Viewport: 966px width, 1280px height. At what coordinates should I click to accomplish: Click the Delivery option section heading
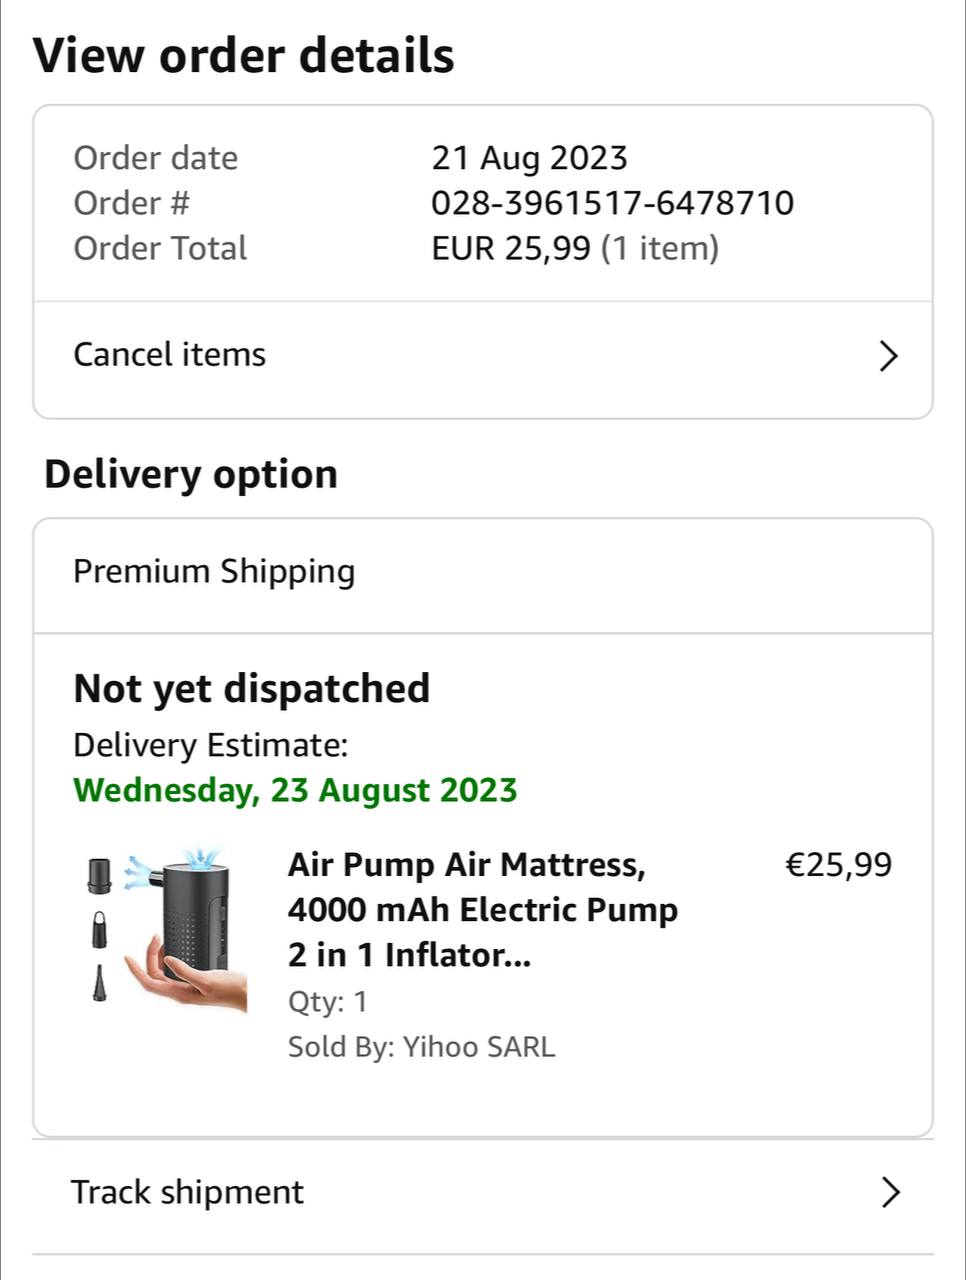tap(191, 474)
